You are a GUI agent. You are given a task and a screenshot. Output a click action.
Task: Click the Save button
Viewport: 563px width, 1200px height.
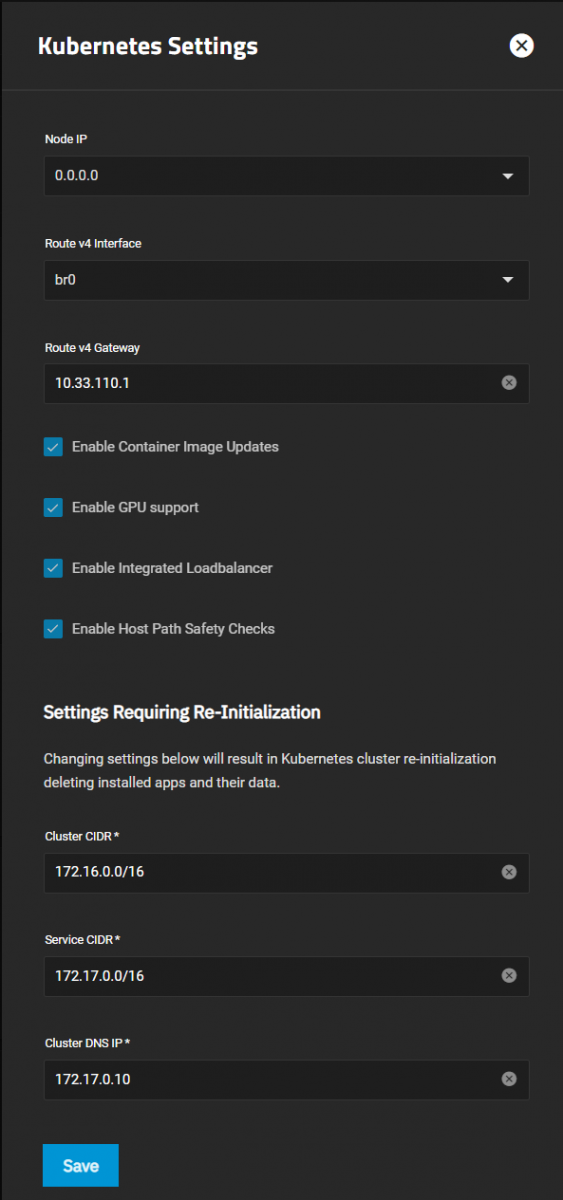coord(81,1166)
